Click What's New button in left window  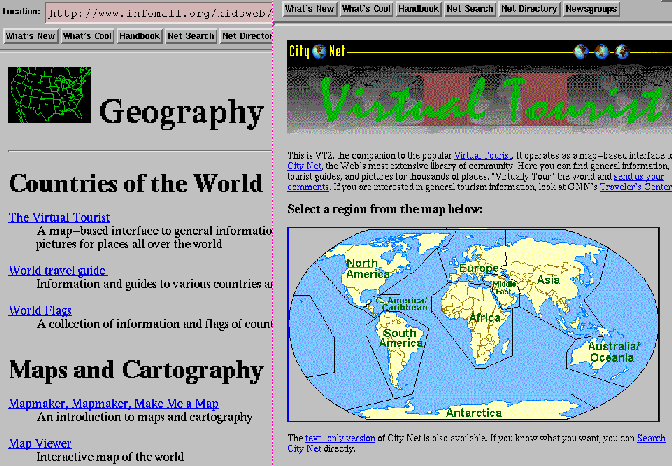click(x=30, y=36)
